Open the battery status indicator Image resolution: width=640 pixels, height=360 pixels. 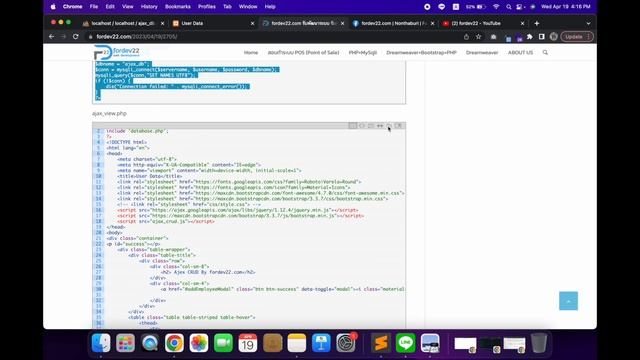(476, 7)
